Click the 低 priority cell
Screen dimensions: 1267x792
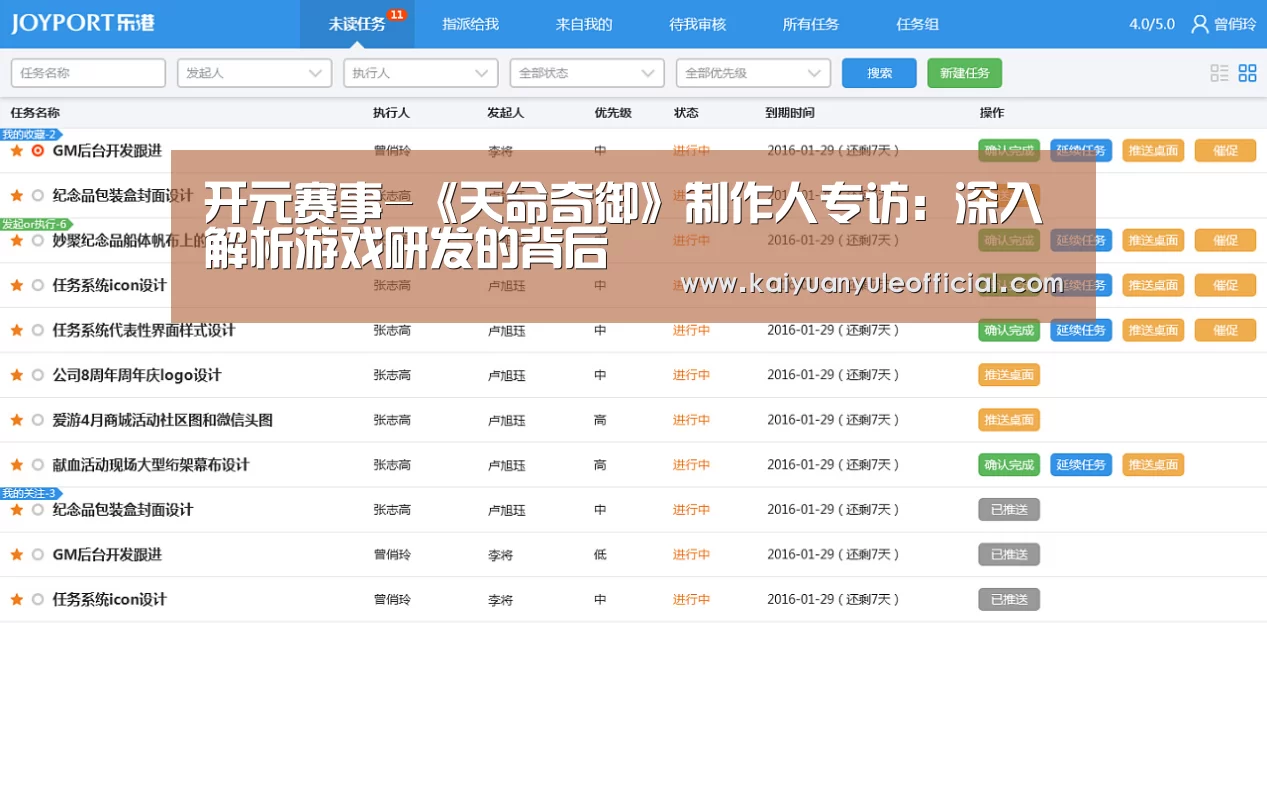click(x=600, y=555)
